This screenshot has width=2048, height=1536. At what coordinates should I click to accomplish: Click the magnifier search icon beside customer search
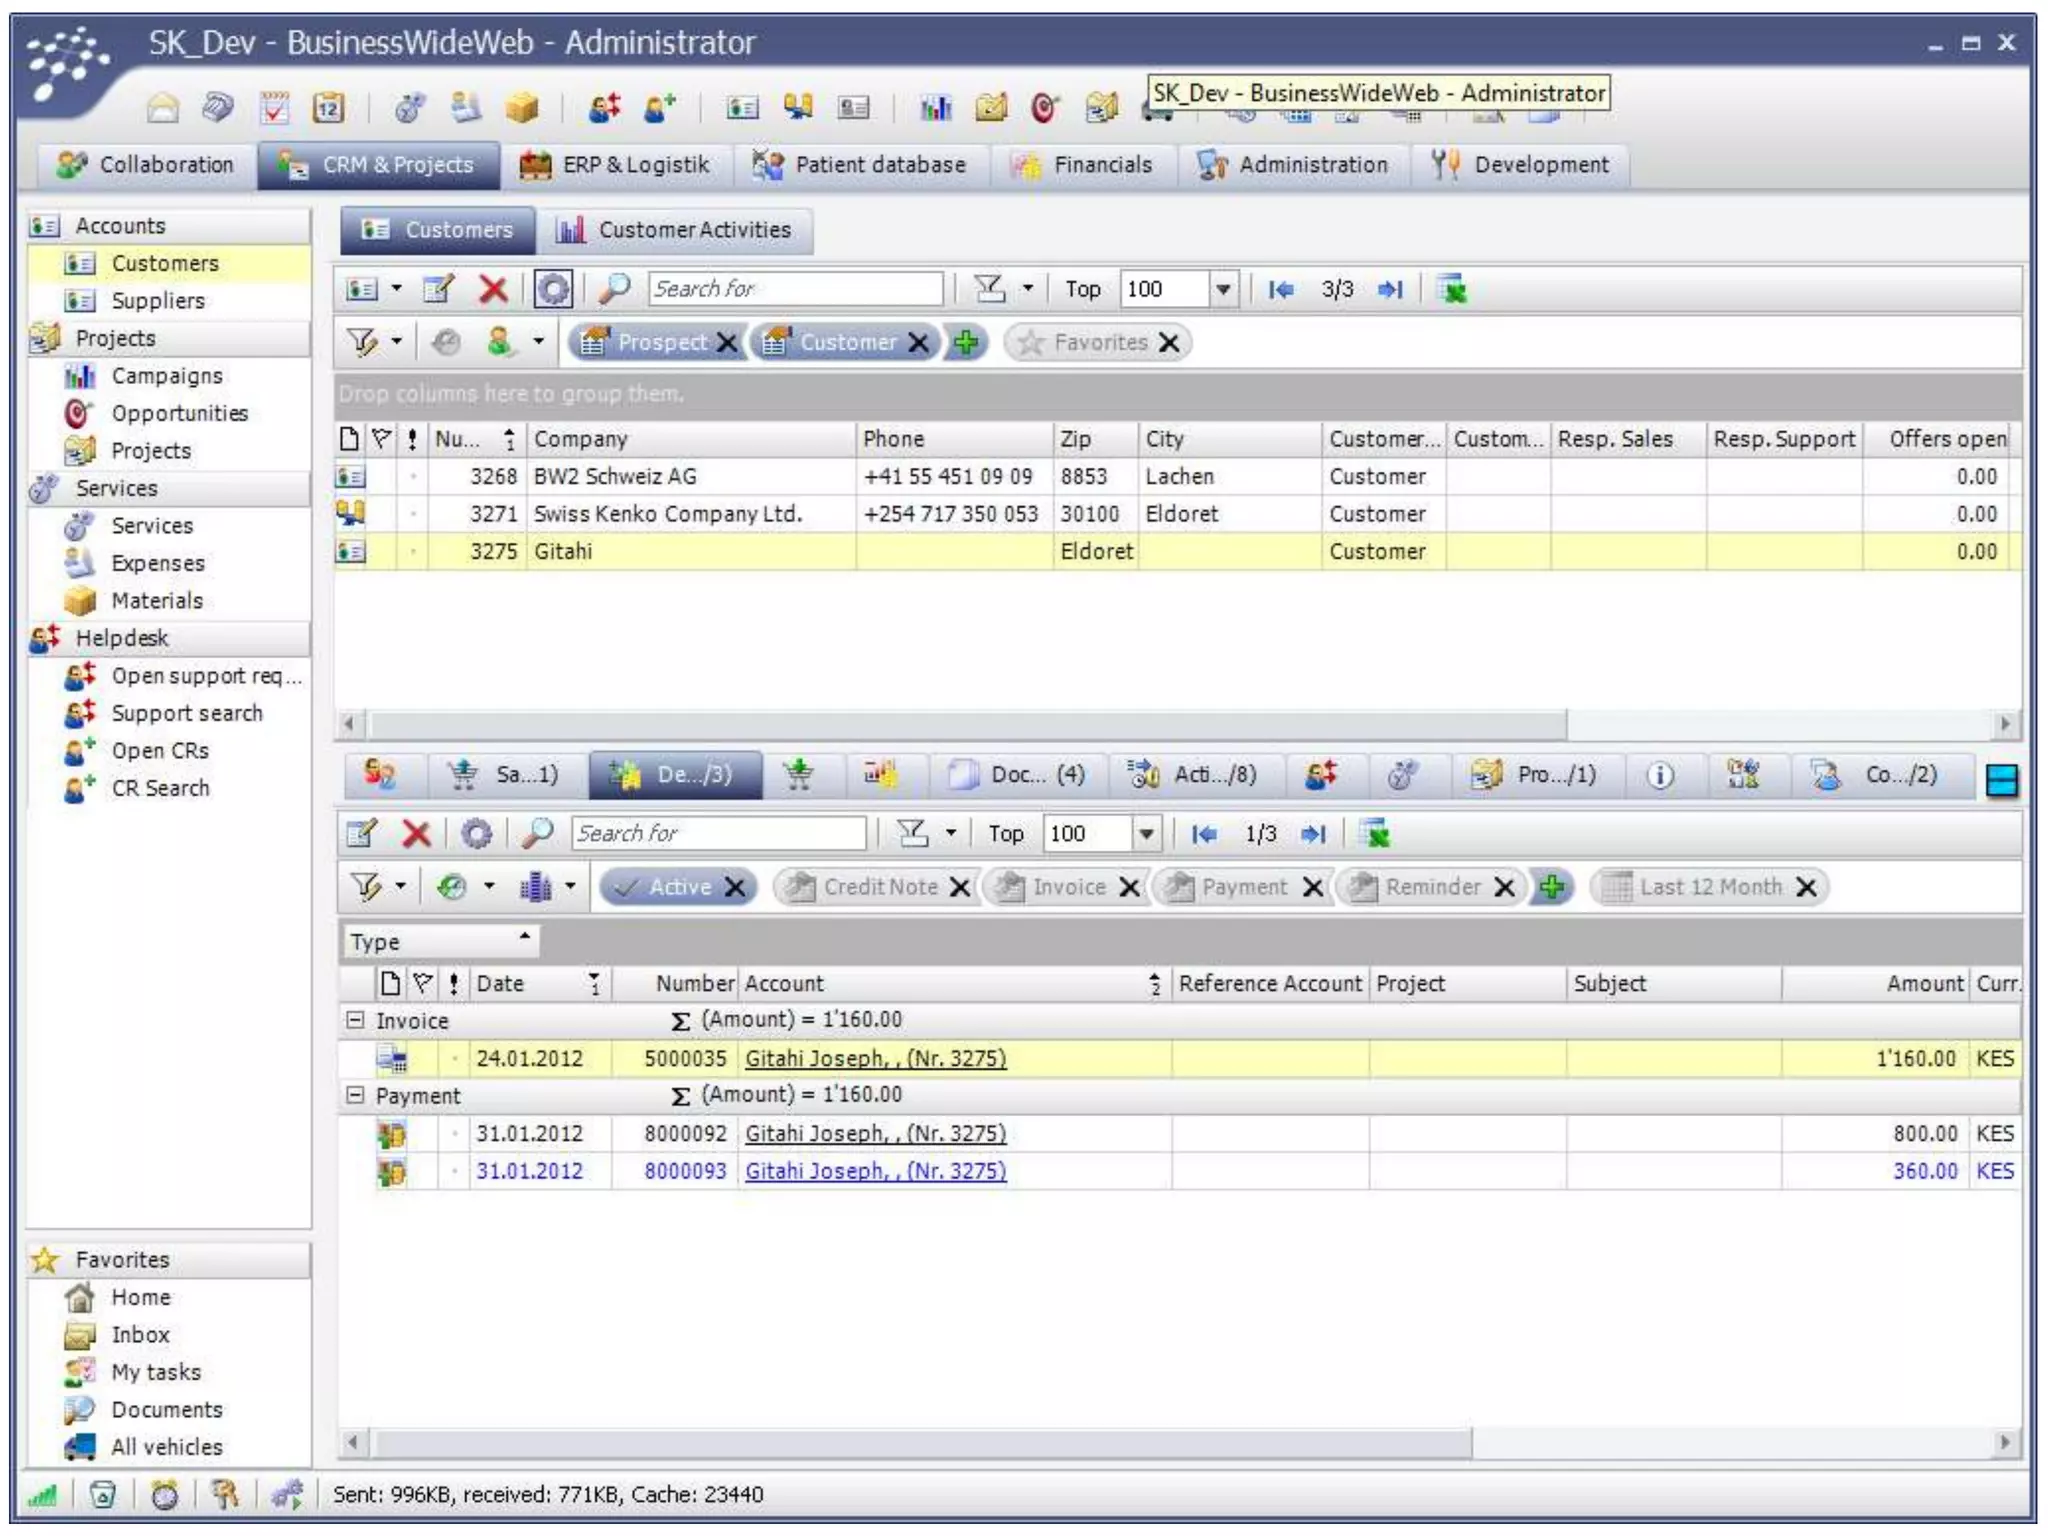coord(613,289)
